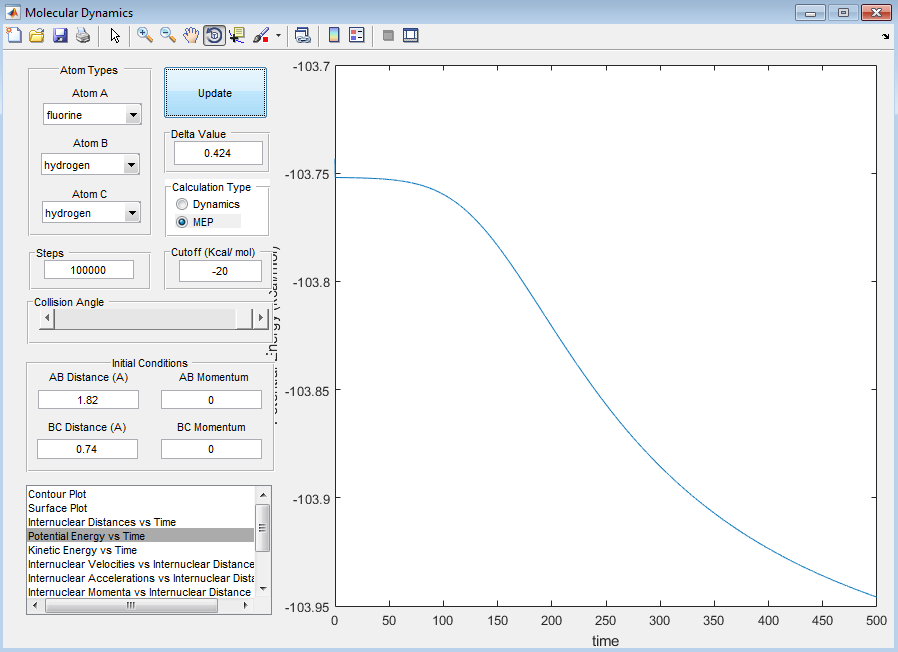
Task: Click the Link Plot icon
Action: pos(302,36)
